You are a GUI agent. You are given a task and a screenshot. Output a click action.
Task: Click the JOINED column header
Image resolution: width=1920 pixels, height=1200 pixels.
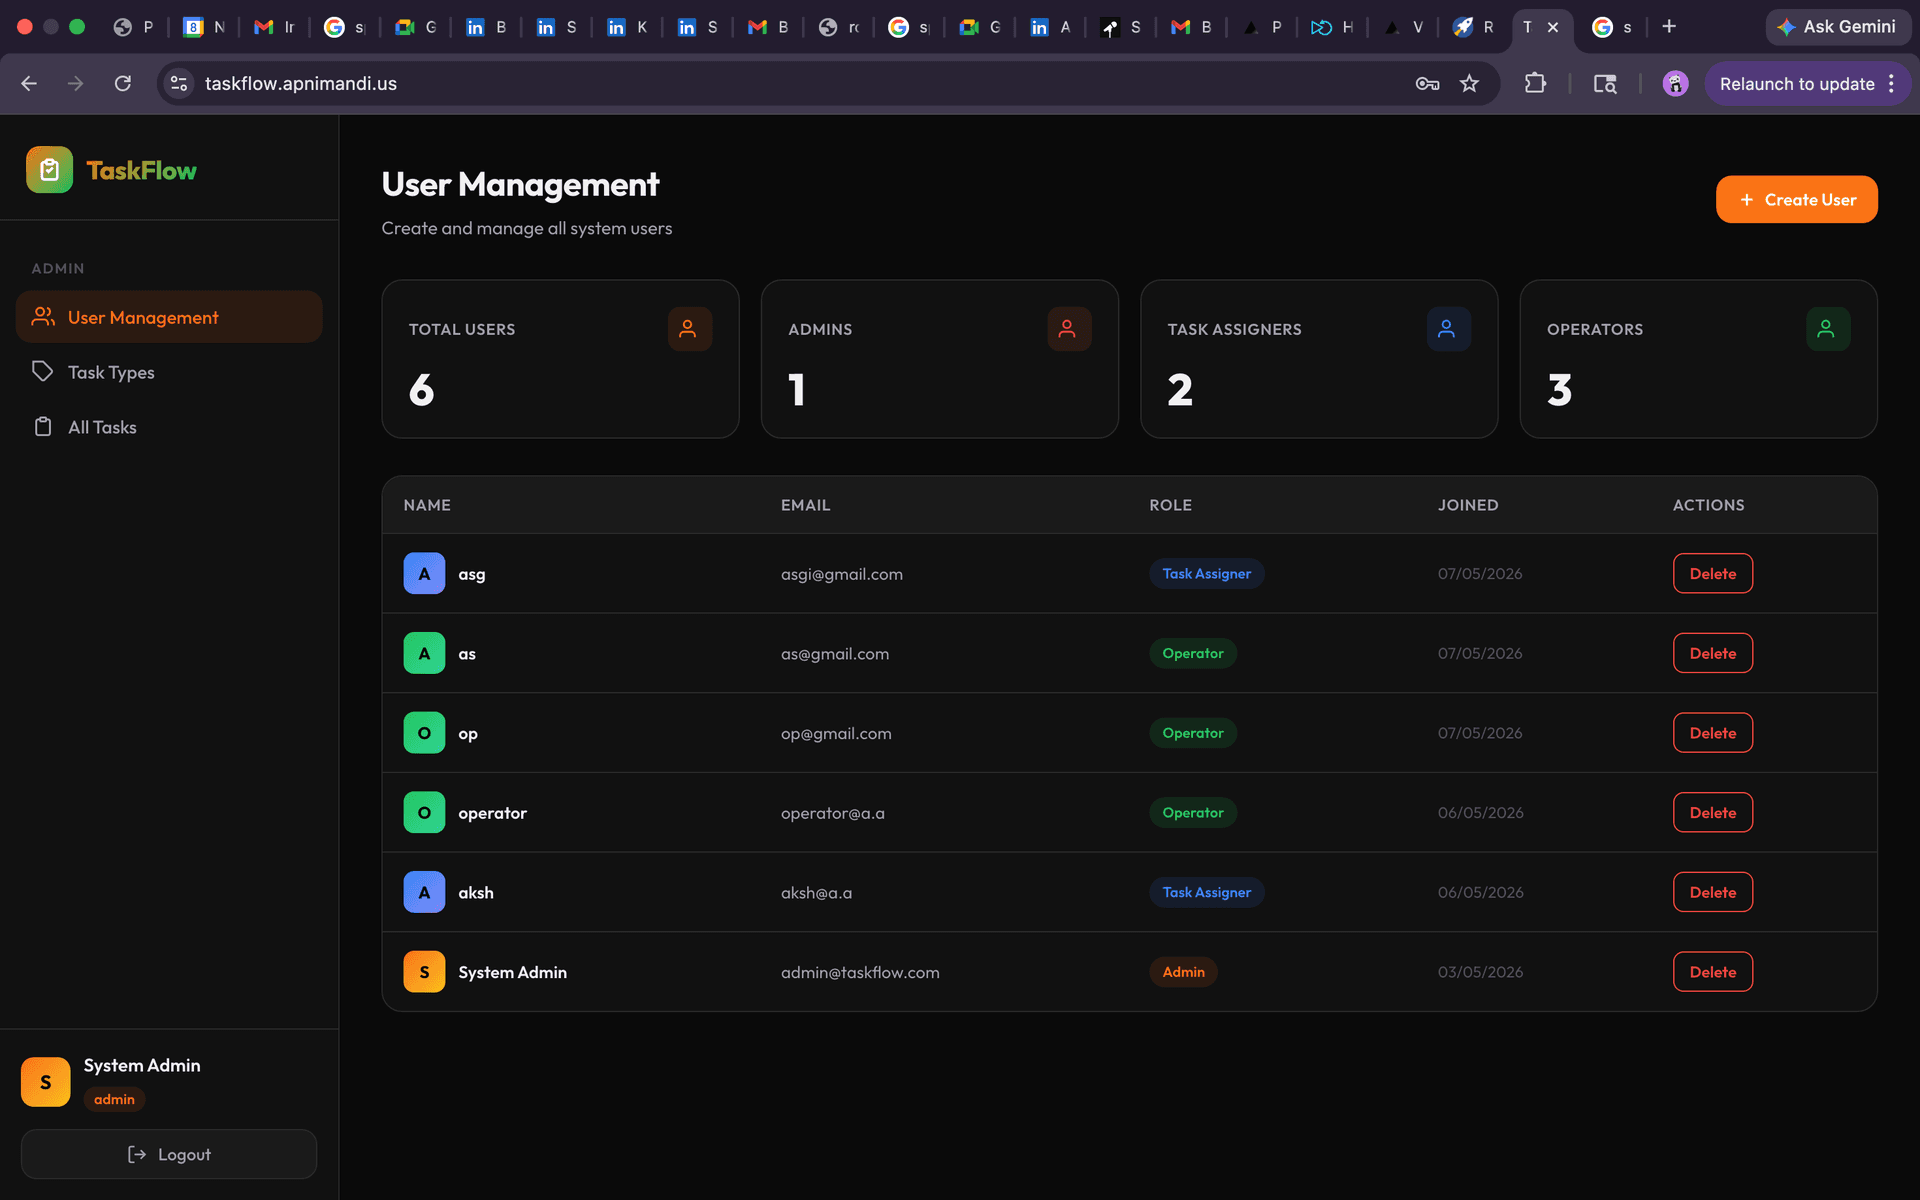click(x=1468, y=505)
